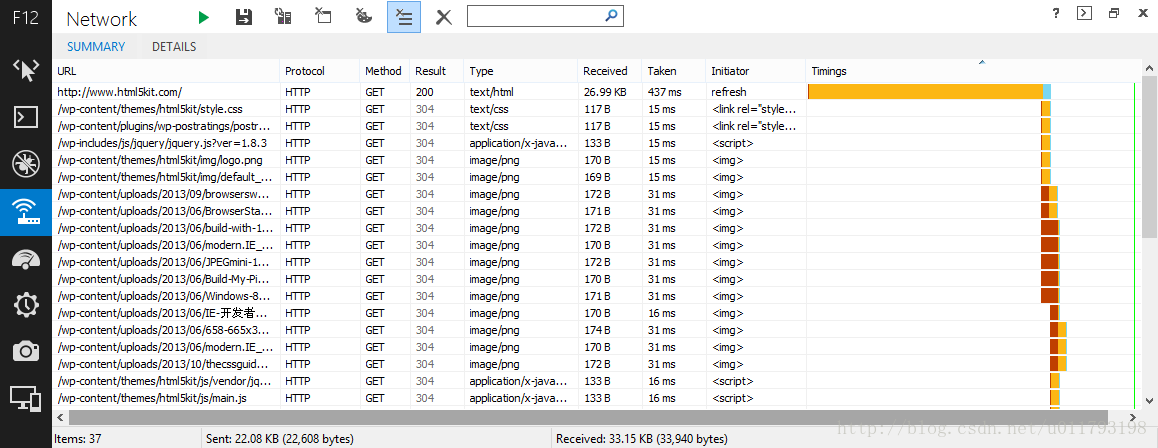Image resolution: width=1158 pixels, height=448 pixels.
Task: Toggle the highlighted clear entries on navigate button
Action: click(x=404, y=17)
